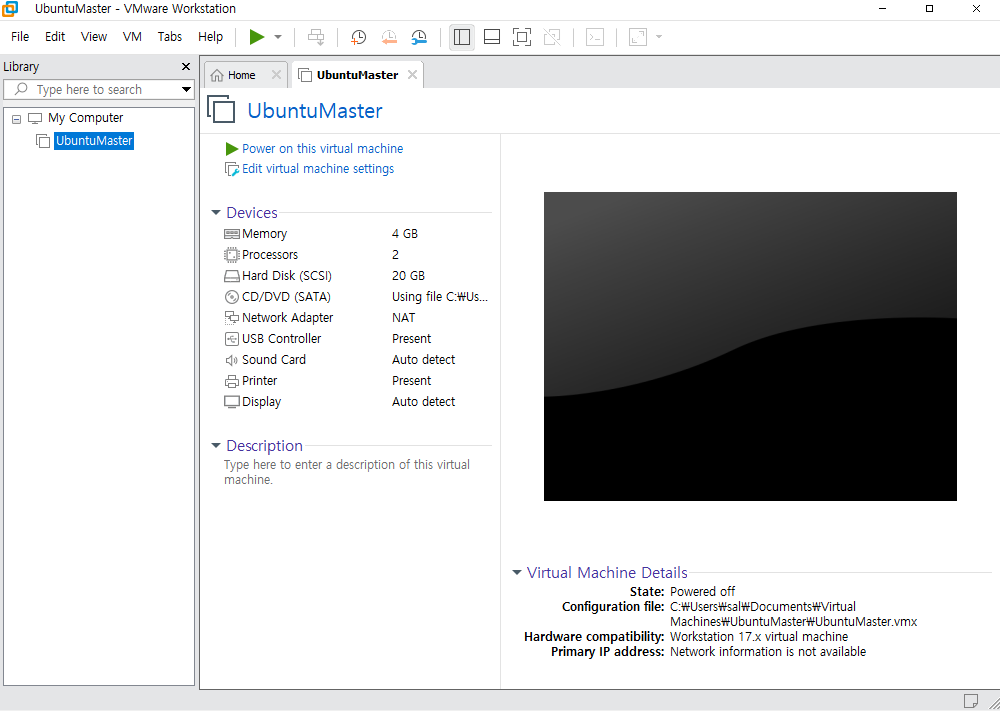1001x712 pixels.
Task: Click the USB Controller icon
Action: (232, 339)
